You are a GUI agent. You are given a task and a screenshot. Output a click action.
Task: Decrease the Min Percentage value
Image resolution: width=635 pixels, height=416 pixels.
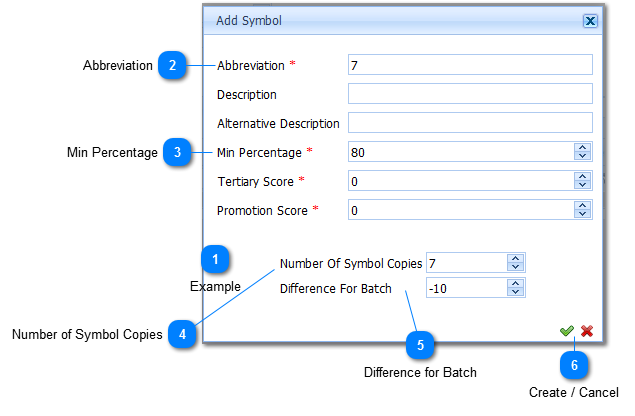(583, 156)
